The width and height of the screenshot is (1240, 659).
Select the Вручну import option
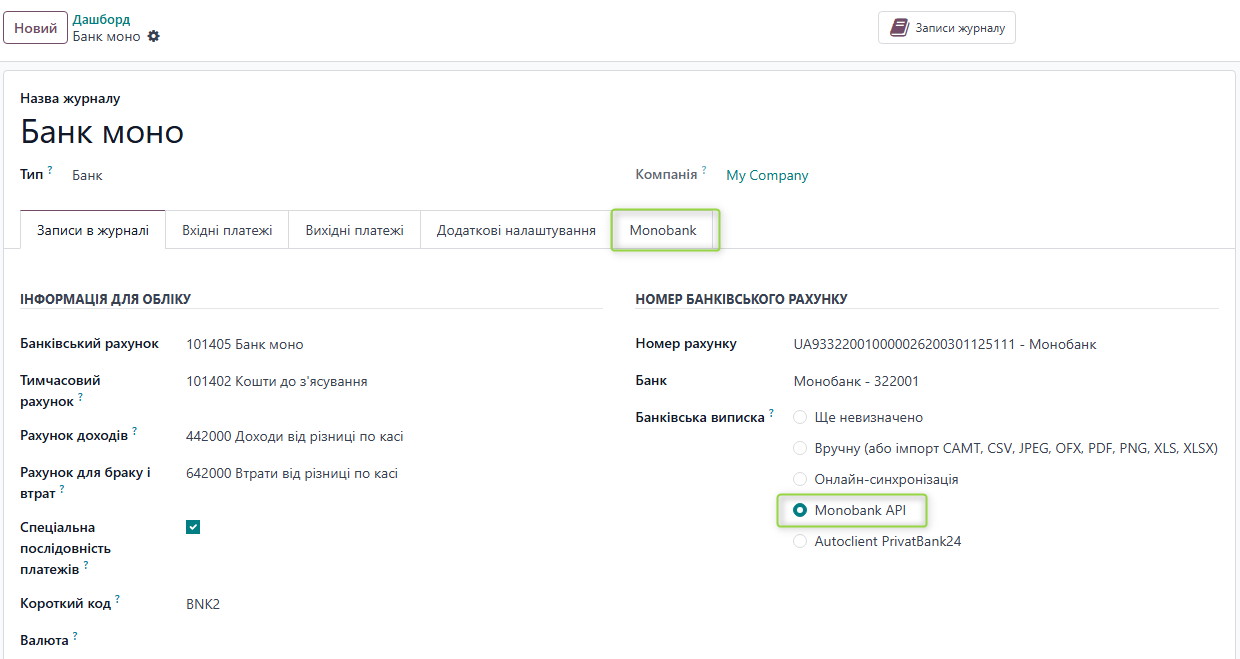point(800,448)
